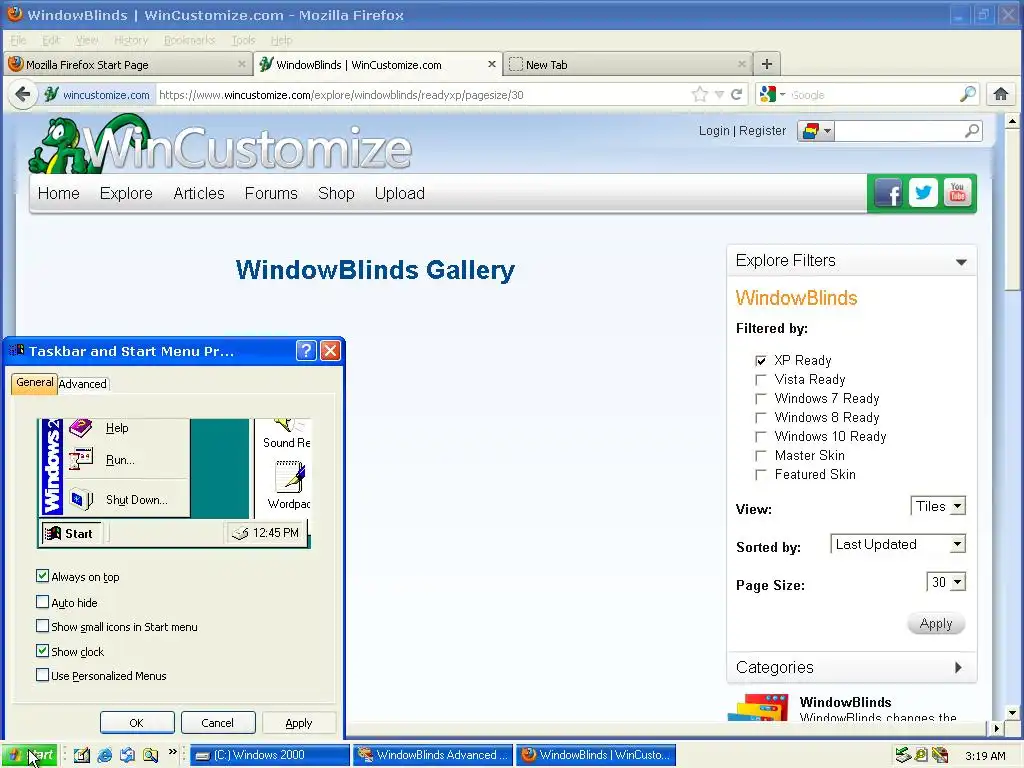Collapse the Explore Filters panel arrow
The image size is (1024, 768).
[x=961, y=262]
